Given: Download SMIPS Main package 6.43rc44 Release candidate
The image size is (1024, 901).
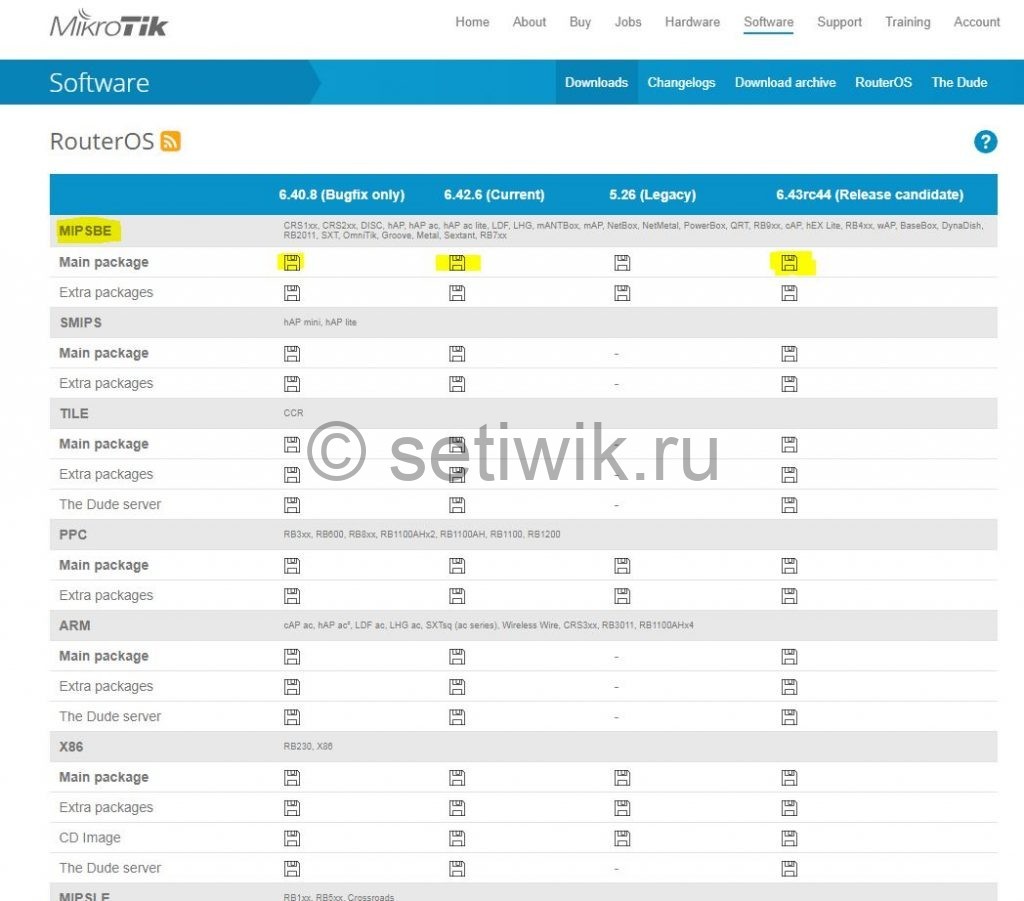Looking at the screenshot, I should tap(790, 354).
